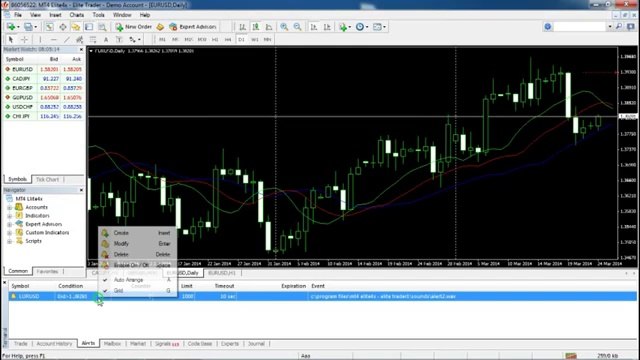
Task: Select the M1 timeframe button
Action: coord(162,40)
